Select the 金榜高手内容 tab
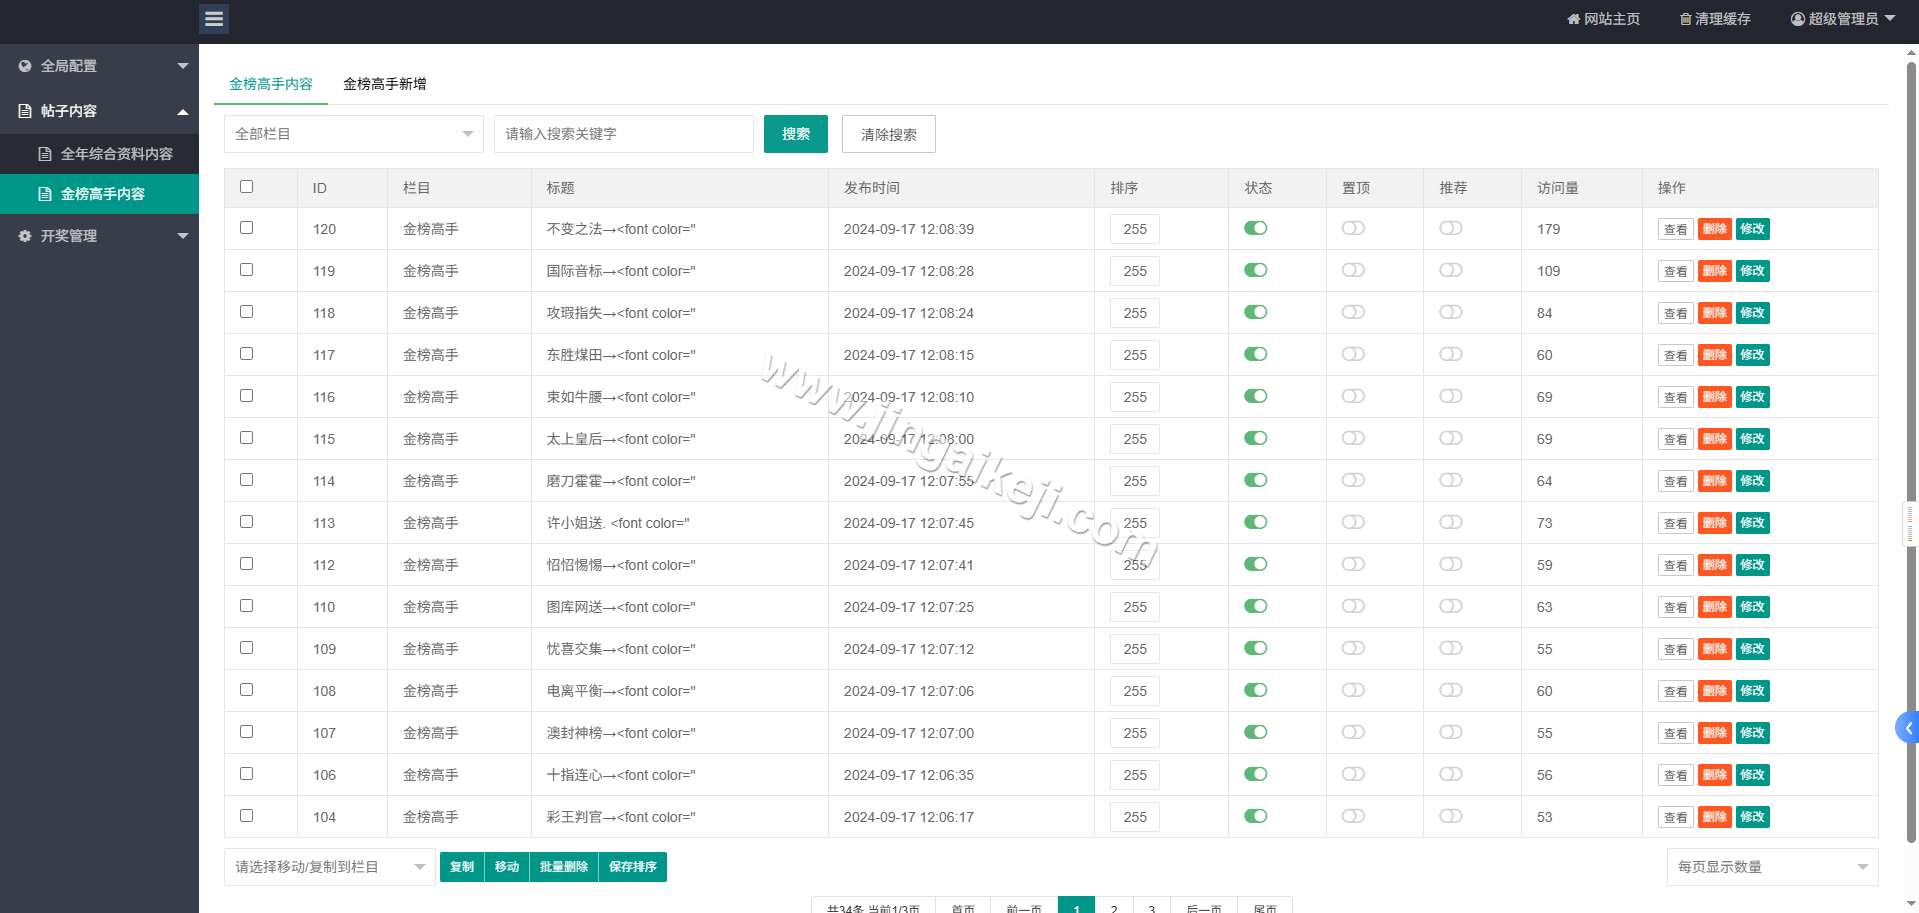The height and width of the screenshot is (913, 1919). [270, 84]
